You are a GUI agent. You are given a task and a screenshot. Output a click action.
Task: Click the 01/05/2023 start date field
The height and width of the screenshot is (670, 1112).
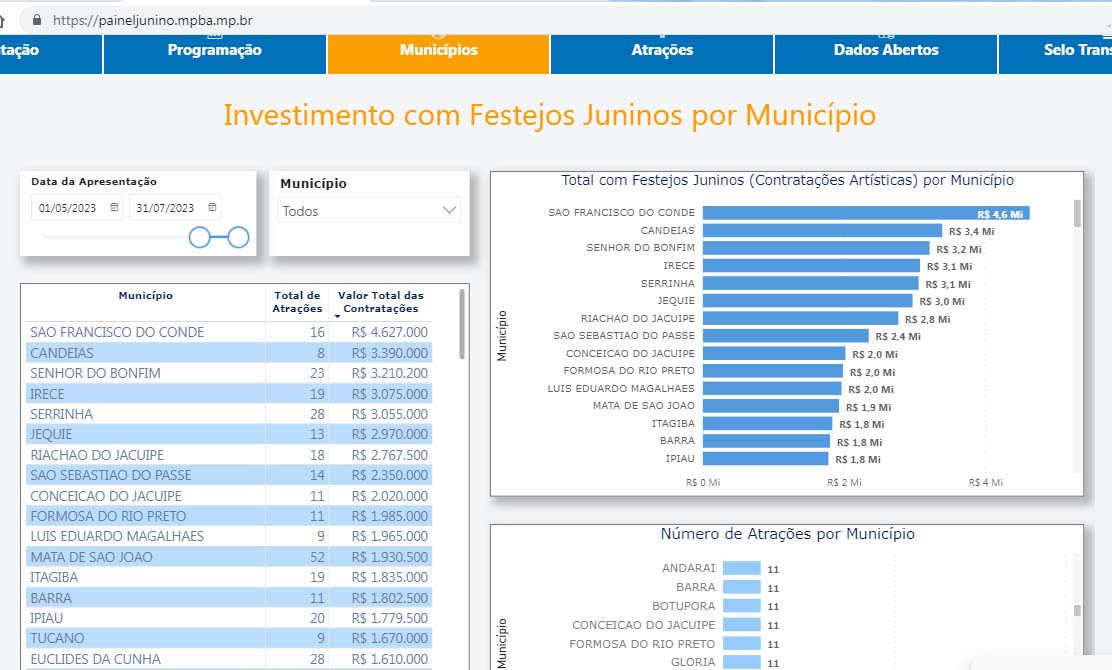click(77, 208)
